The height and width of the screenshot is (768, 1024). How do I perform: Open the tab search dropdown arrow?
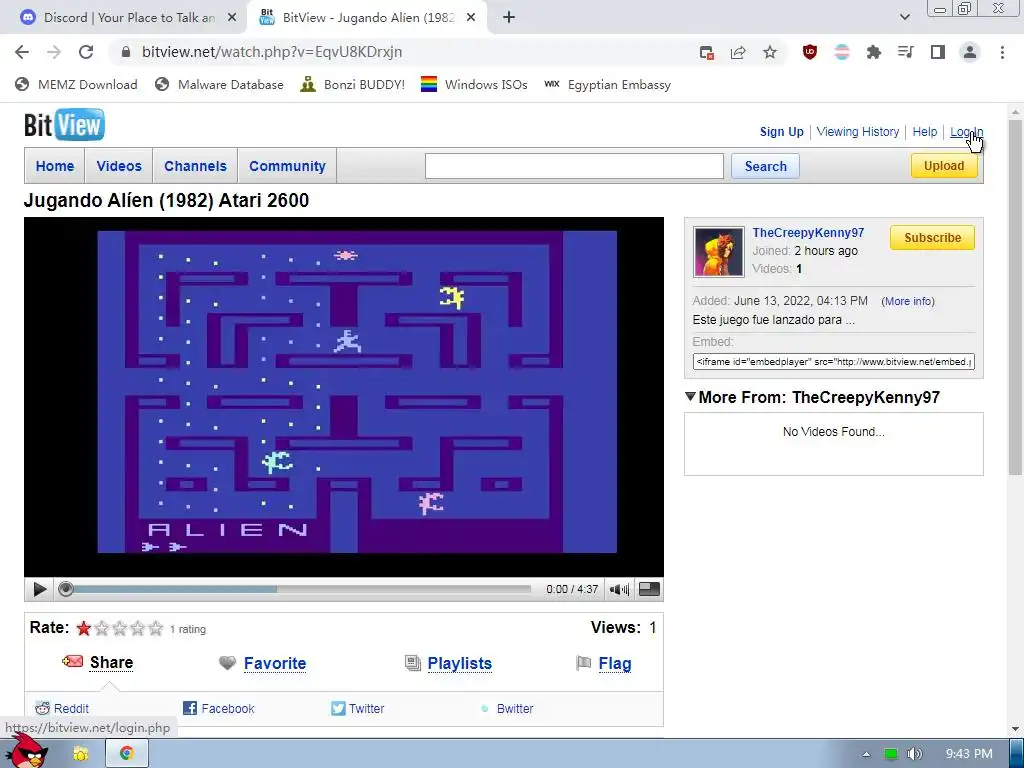coord(904,17)
